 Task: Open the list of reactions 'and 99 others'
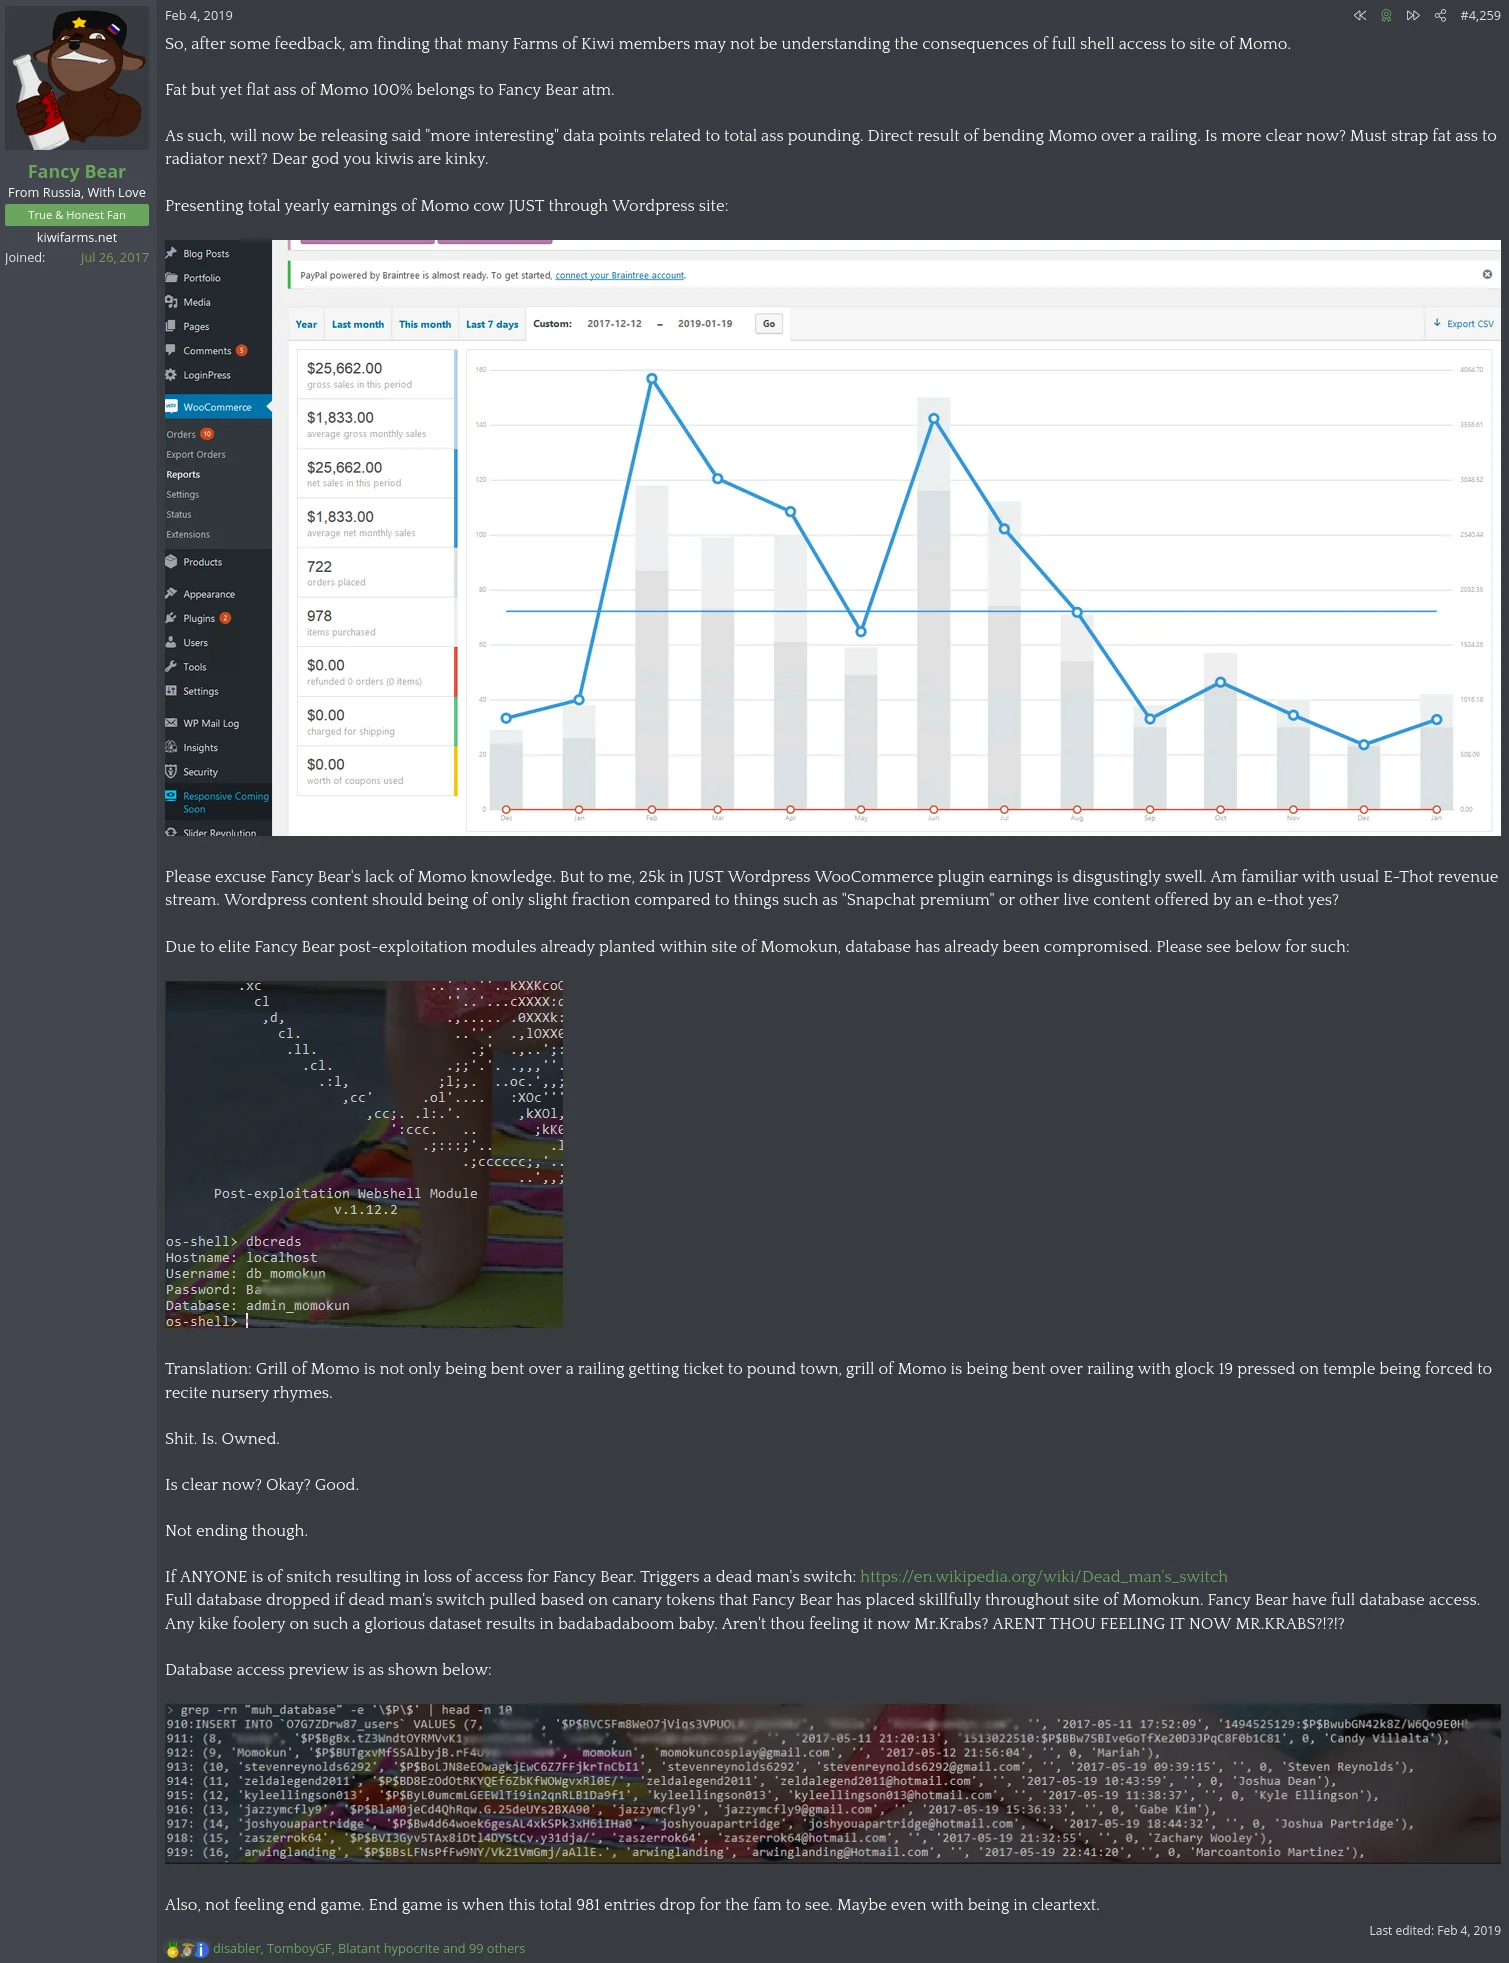[368, 1948]
